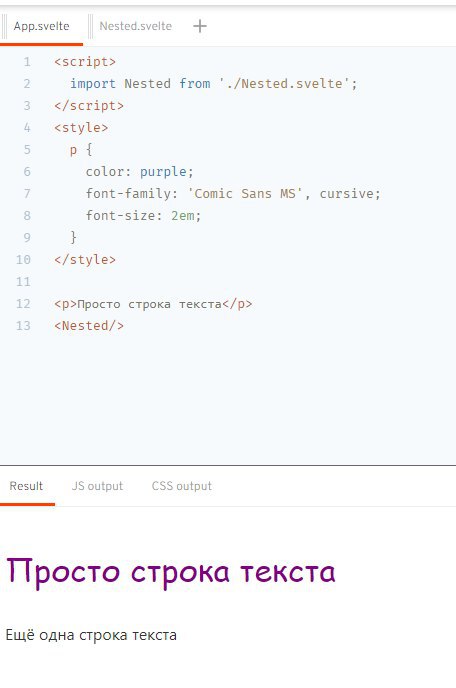The image size is (456, 688).
Task: Click the 'p {' selector line
Action: click(81, 150)
